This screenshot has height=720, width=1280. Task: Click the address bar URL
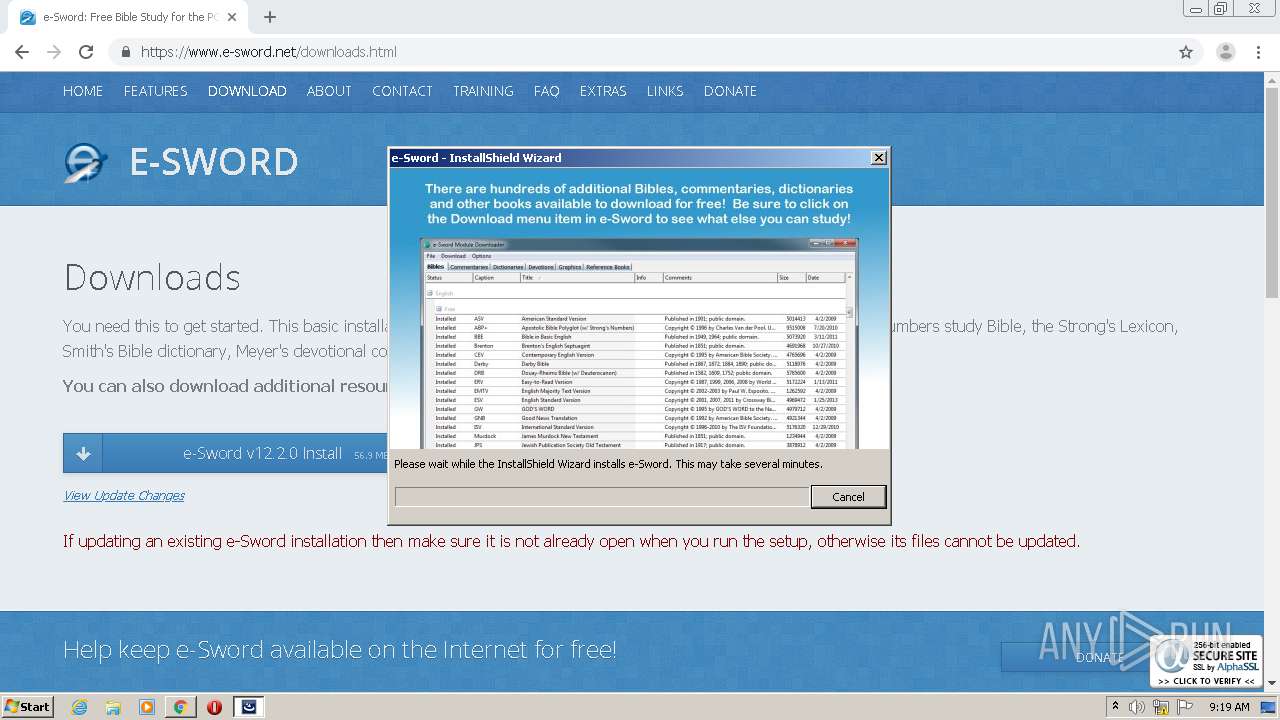(268, 52)
